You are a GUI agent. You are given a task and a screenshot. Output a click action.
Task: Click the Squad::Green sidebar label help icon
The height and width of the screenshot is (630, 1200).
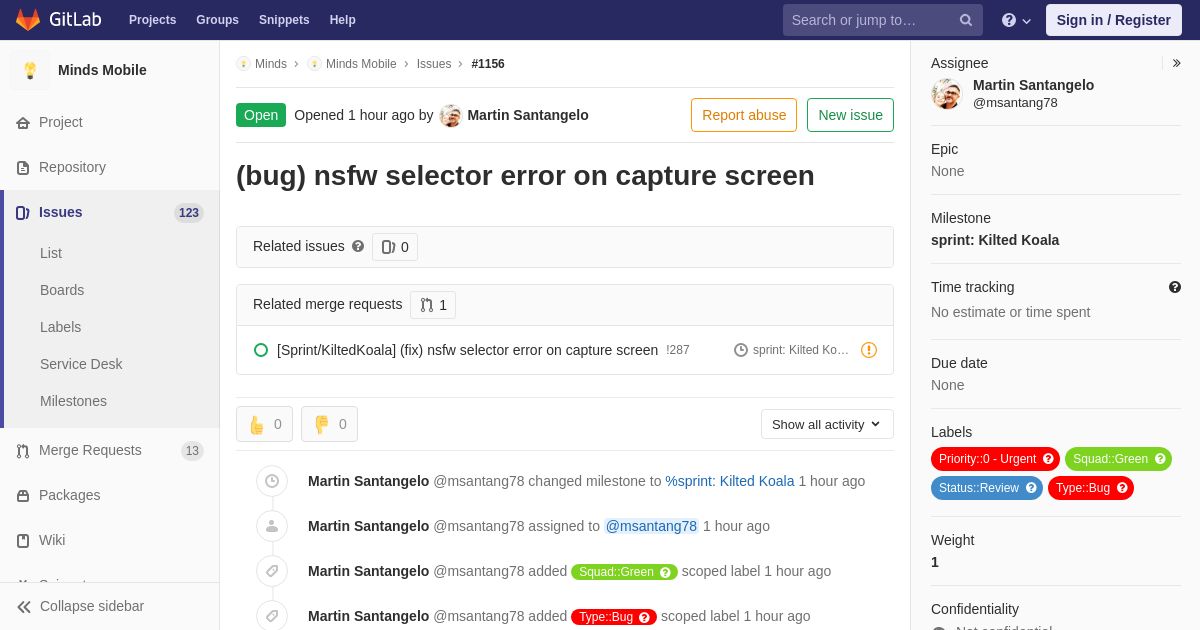click(1160, 459)
